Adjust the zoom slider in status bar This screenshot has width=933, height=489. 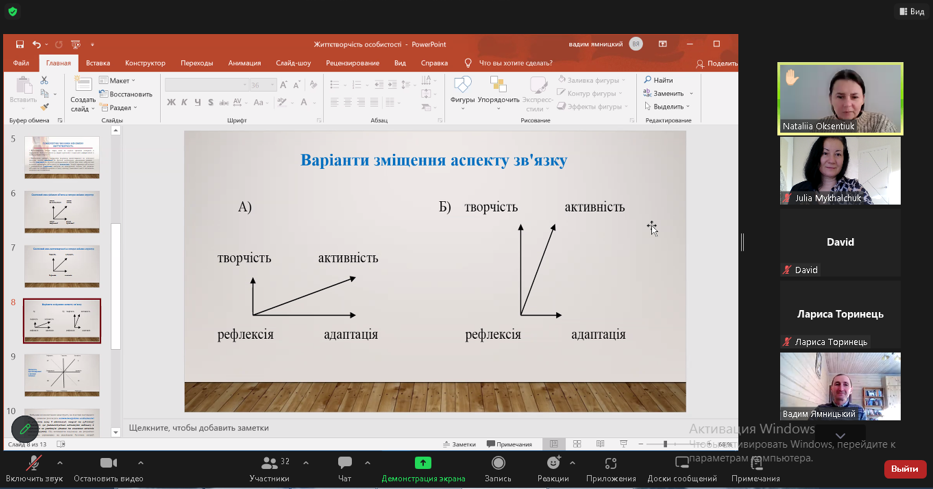point(665,444)
